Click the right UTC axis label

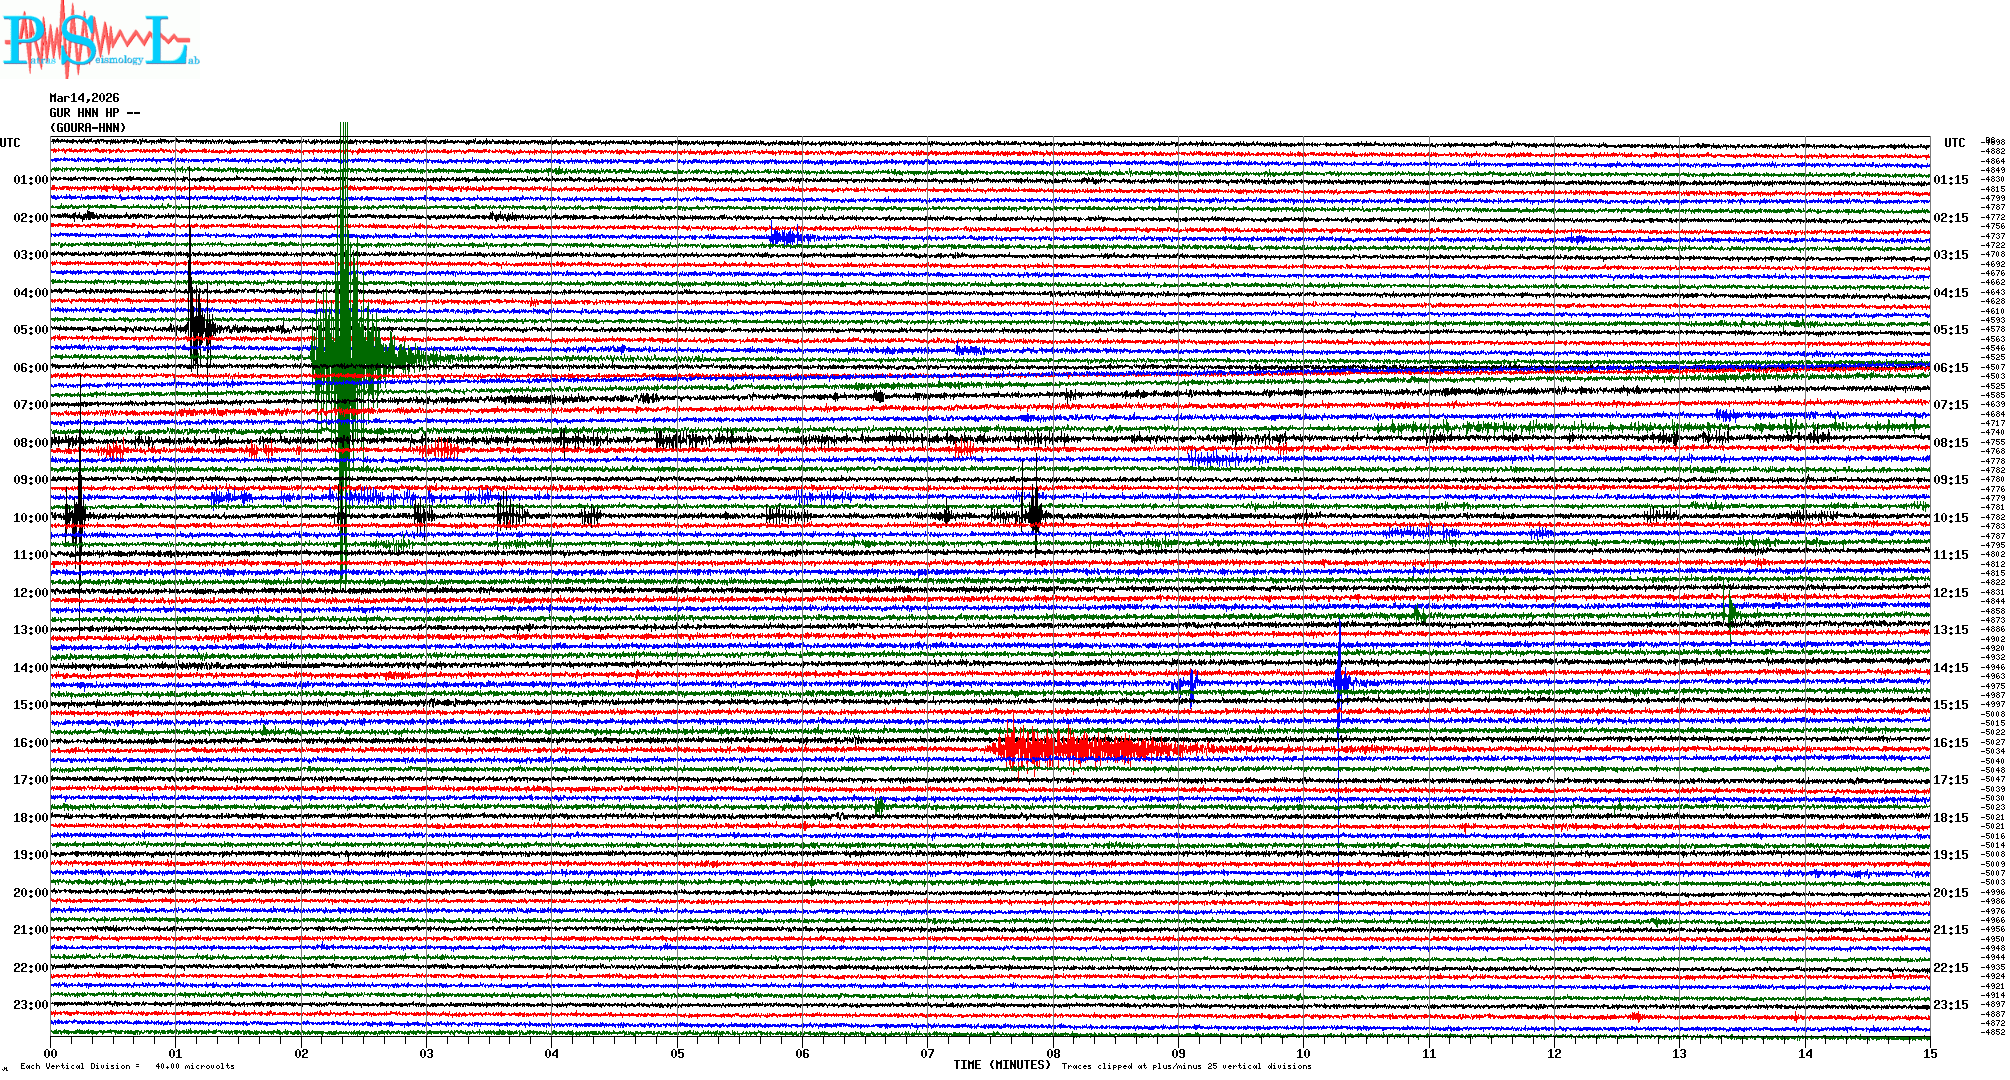(x=1954, y=143)
